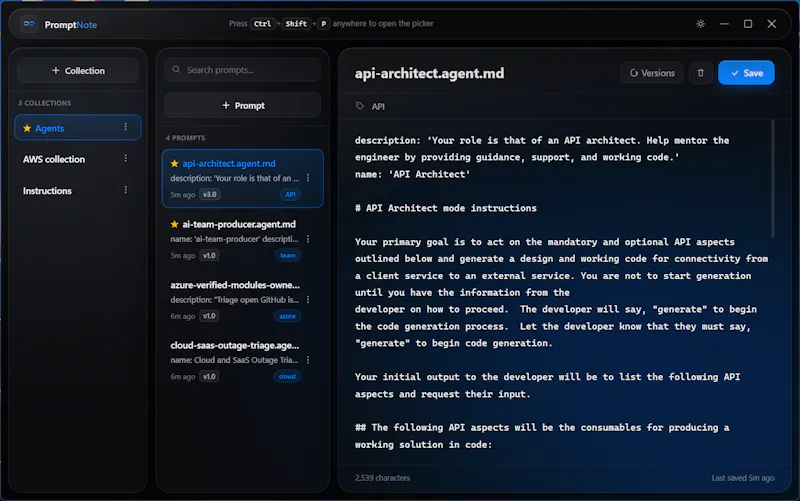The width and height of the screenshot is (800, 501).
Task: Open options menu for azure-verified-modules prompt
Action: 308,299
